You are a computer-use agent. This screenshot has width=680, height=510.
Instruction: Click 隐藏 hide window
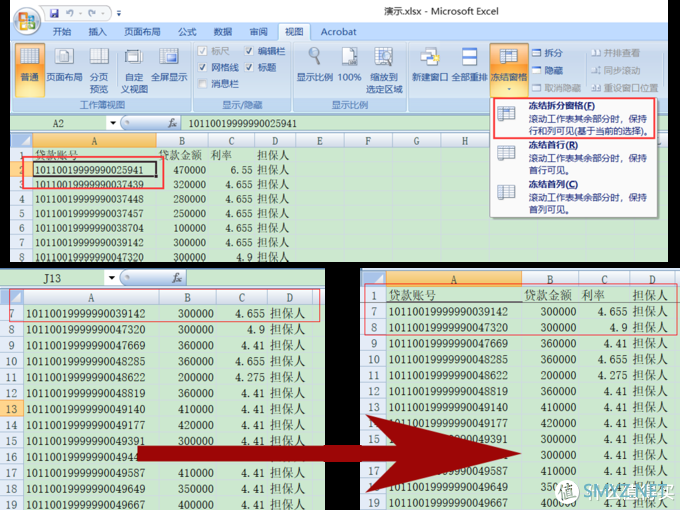click(547, 70)
